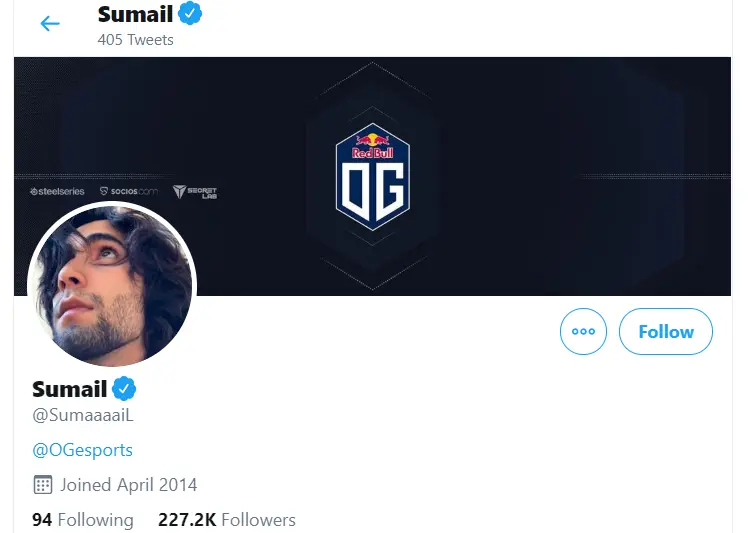This screenshot has height=533, width=748.
Task: Click the Secret Lab sponsor logo
Action: point(195,191)
